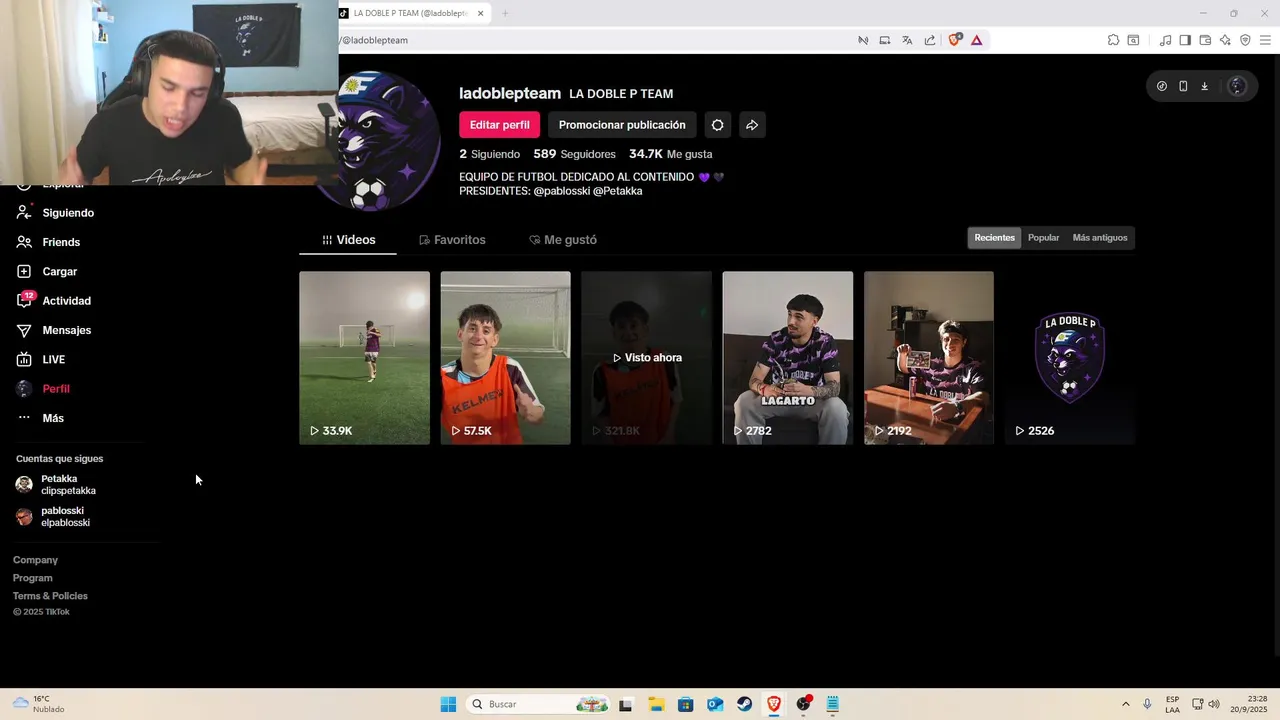Click the translate page icon
Screen dimensions: 1280x720
tap(907, 40)
